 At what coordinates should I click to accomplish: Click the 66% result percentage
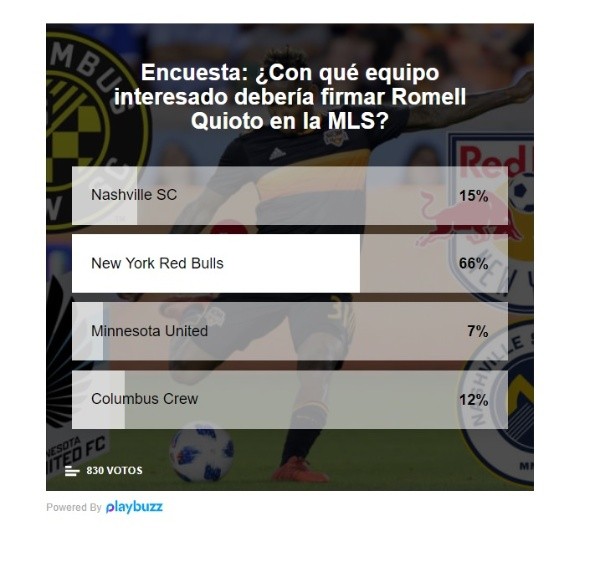pos(473,264)
